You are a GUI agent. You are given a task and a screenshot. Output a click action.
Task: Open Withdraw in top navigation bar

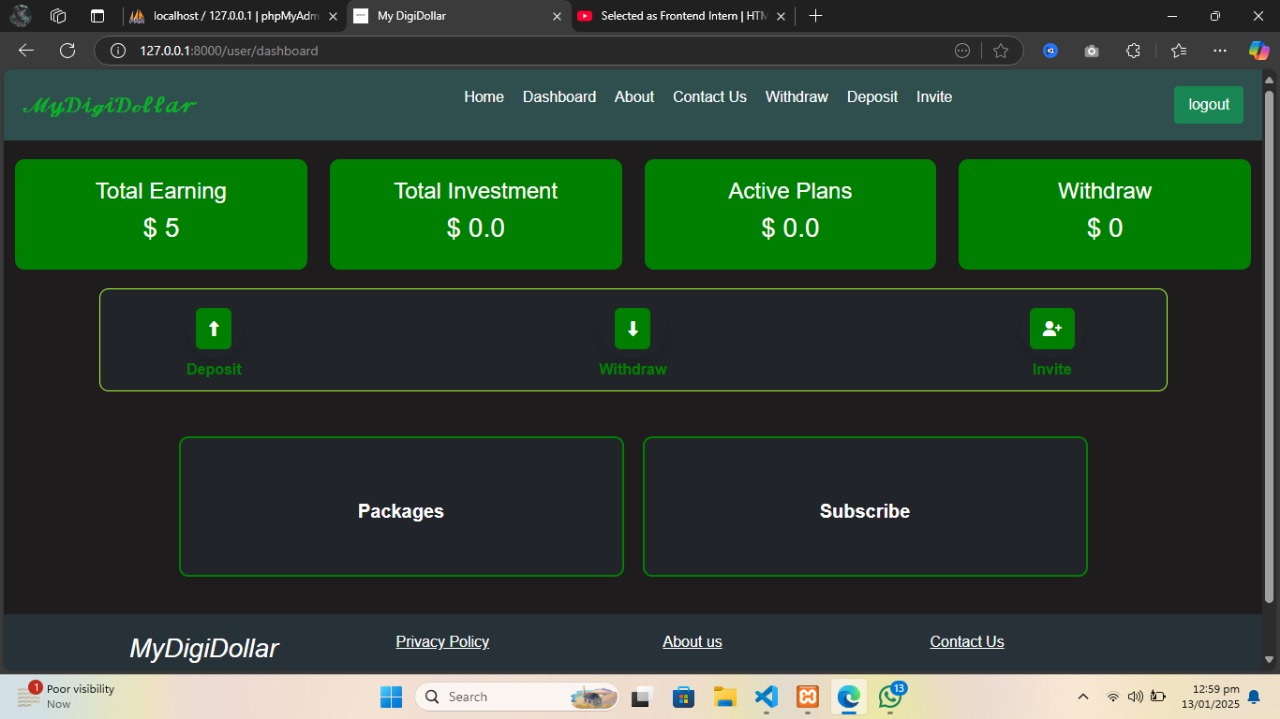tap(797, 97)
